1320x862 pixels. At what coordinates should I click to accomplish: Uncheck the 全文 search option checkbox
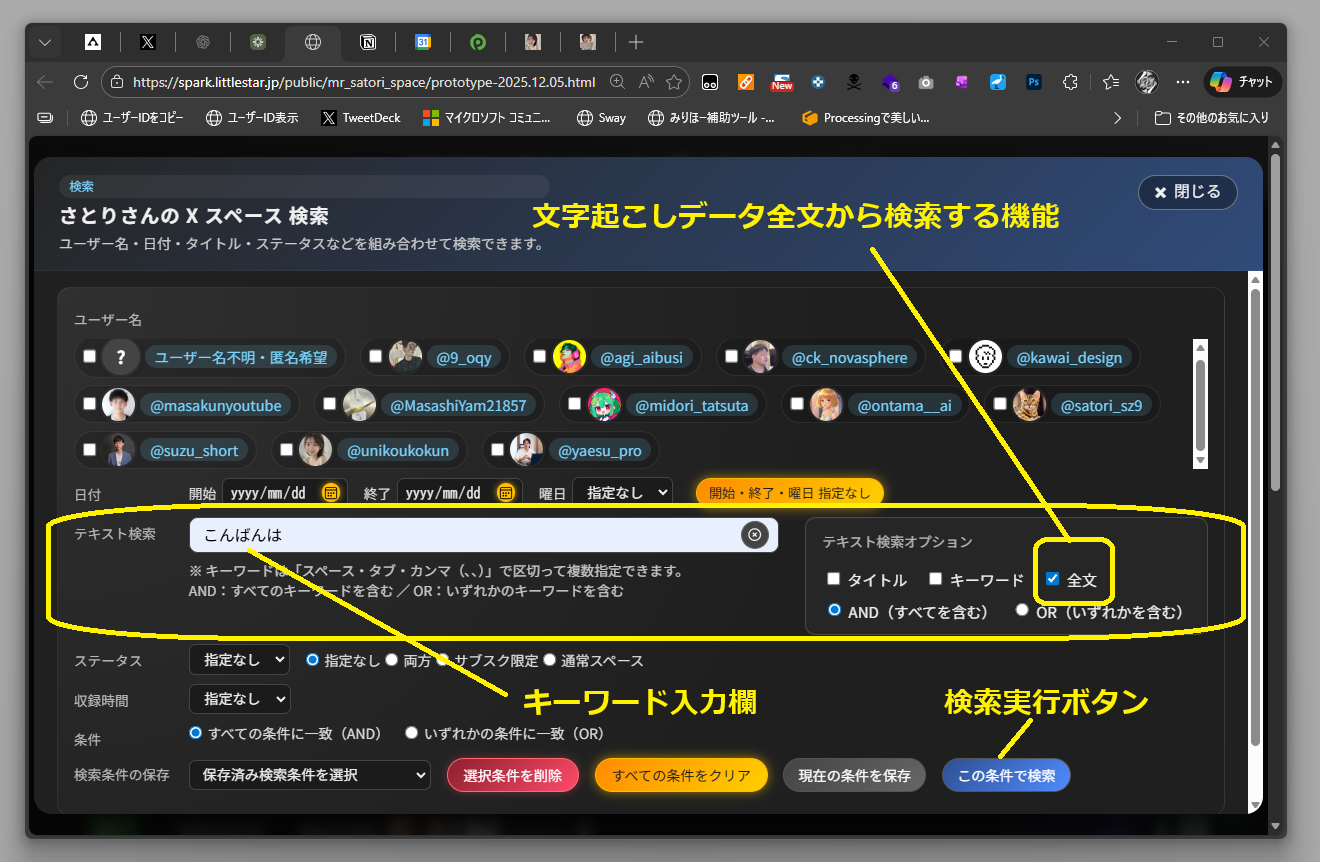(x=1052, y=578)
